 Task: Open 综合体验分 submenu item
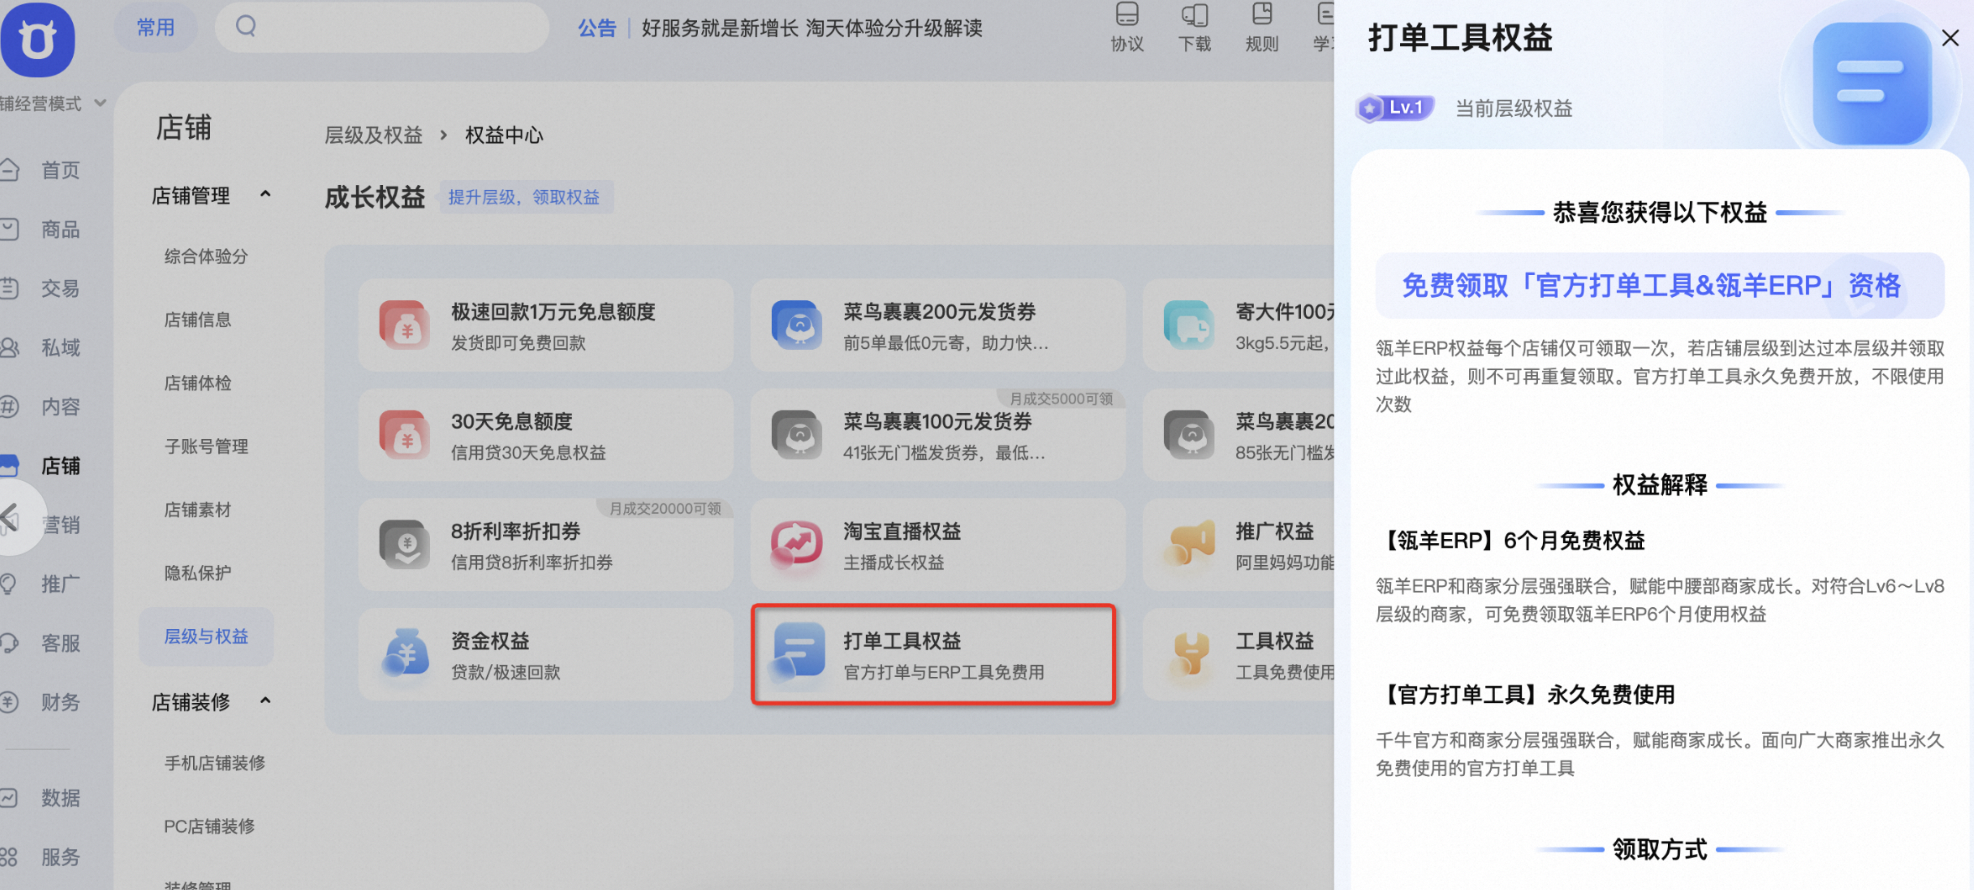click(x=206, y=256)
